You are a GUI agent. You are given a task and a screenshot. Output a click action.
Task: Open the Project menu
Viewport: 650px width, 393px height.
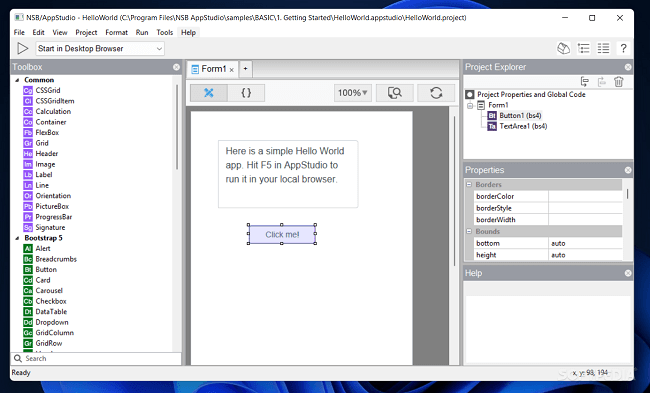[86, 32]
